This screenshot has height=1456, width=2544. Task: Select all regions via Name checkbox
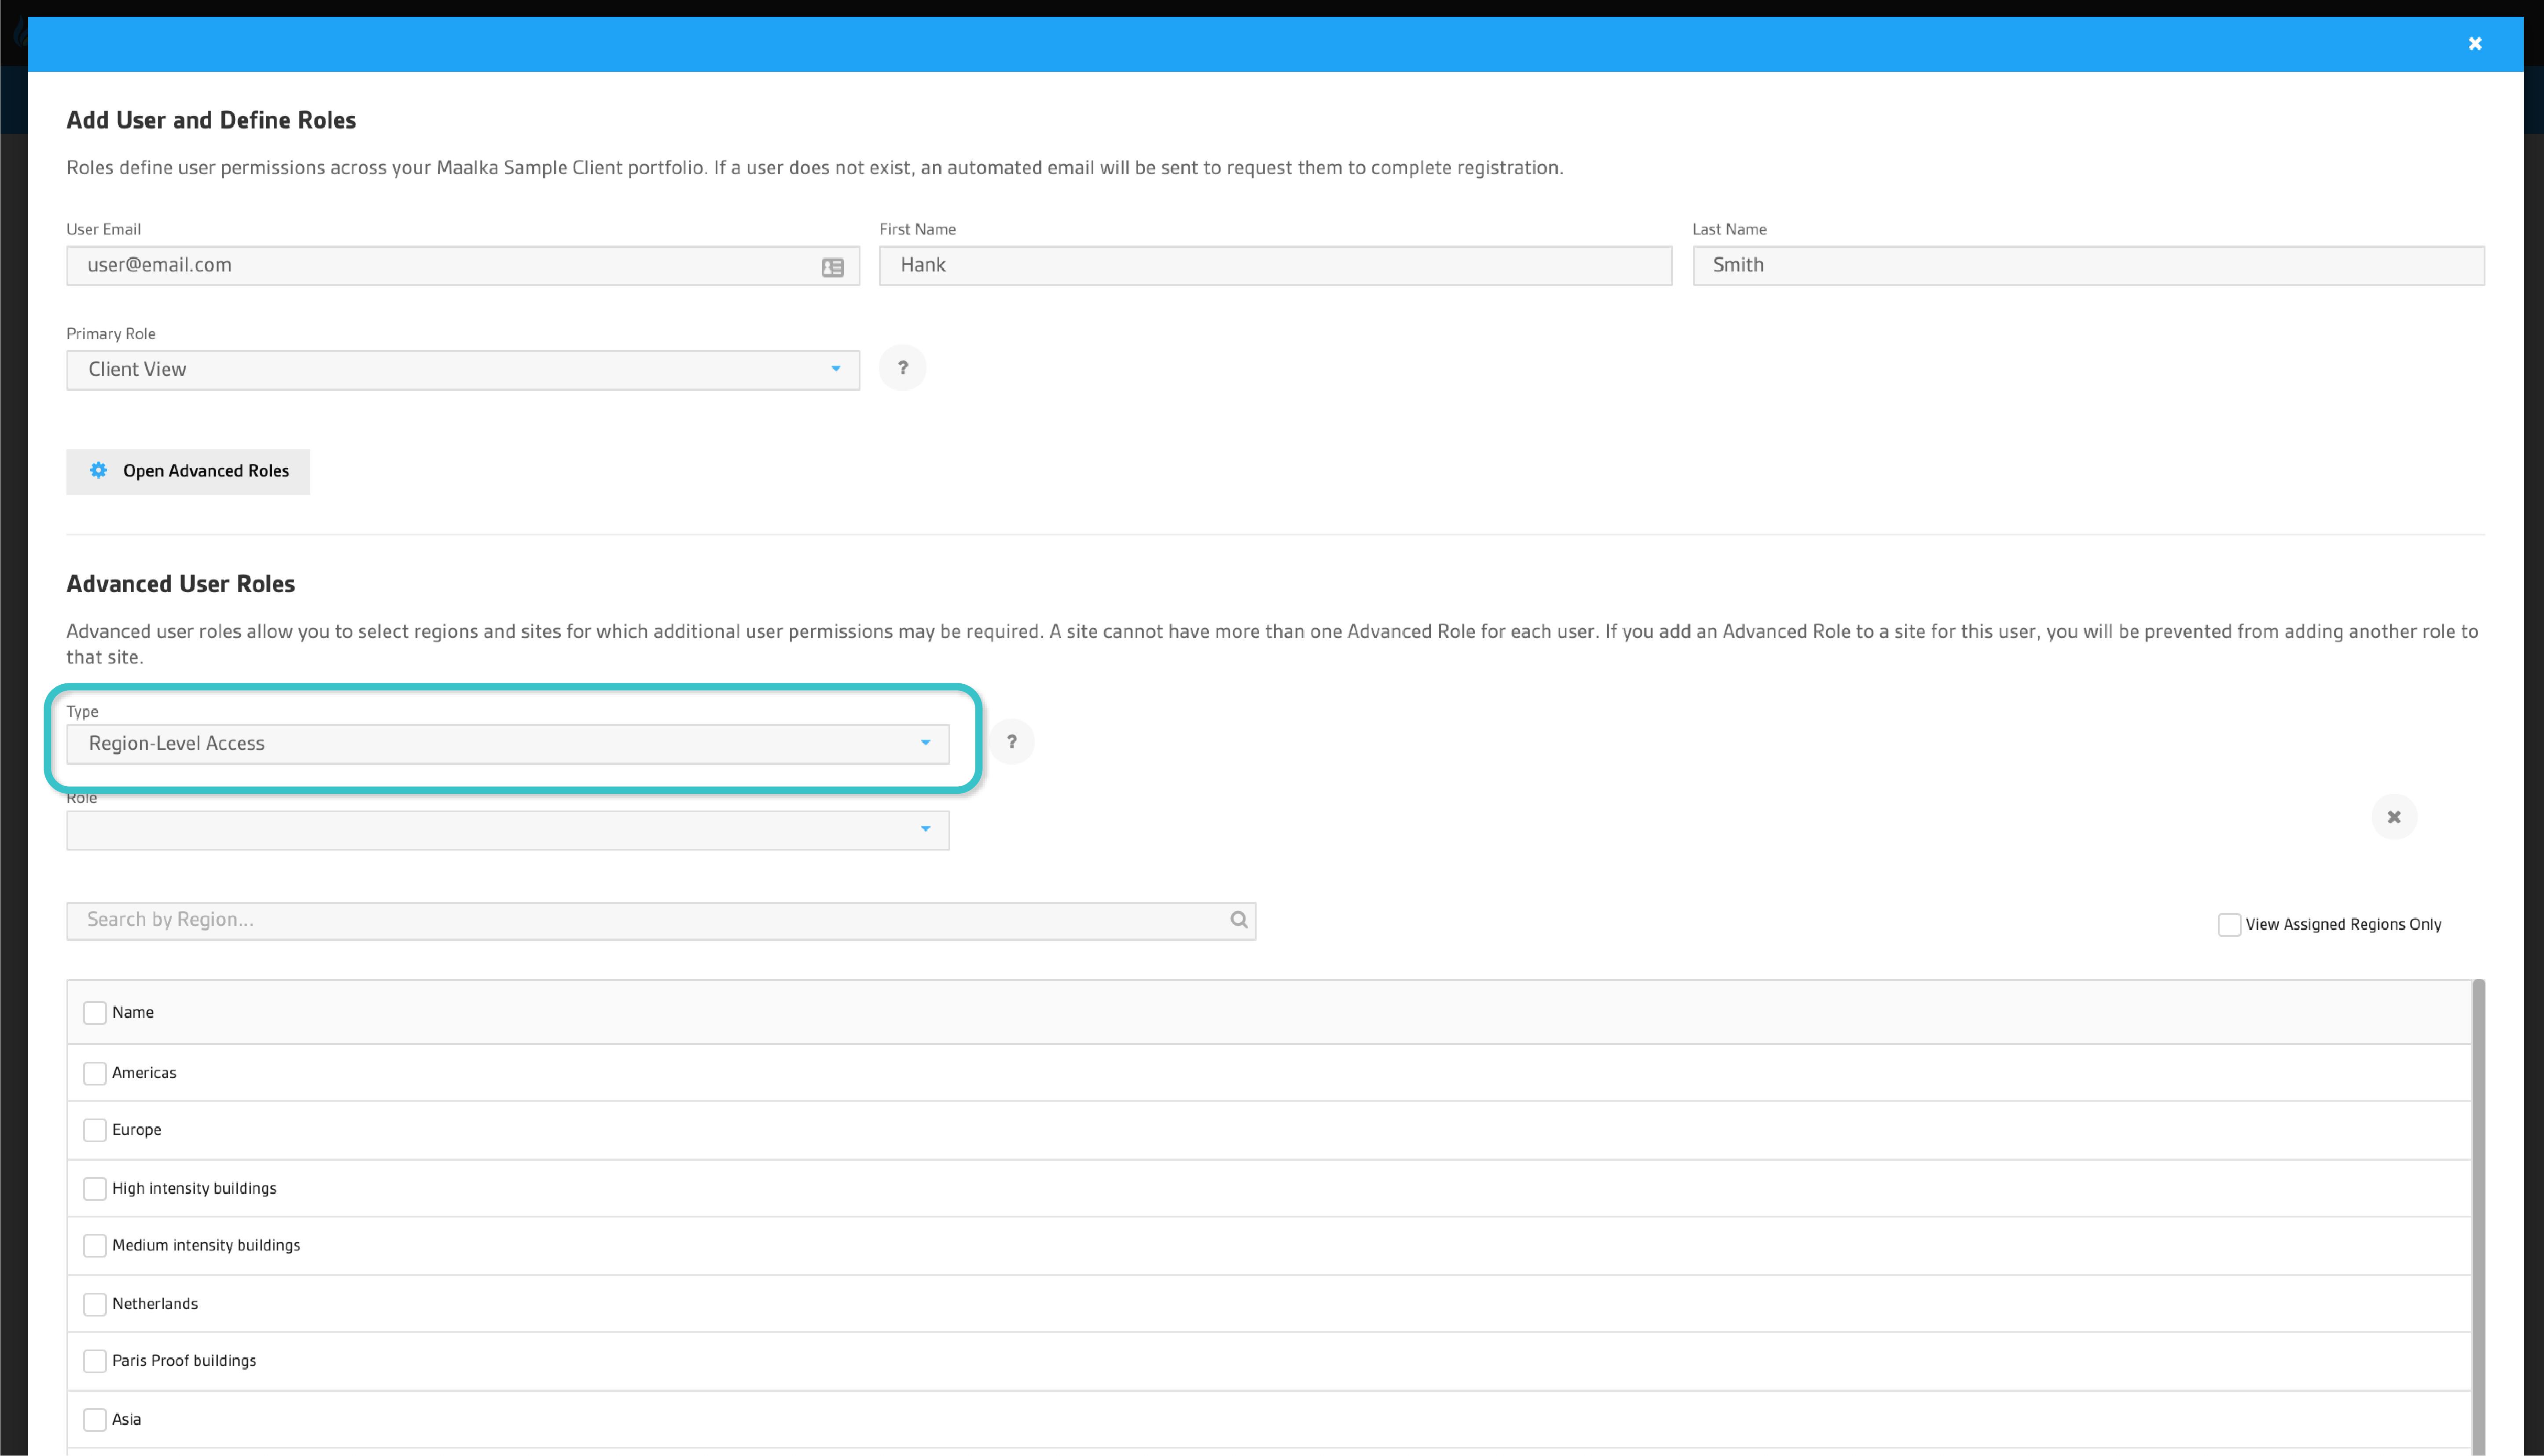(94, 1012)
